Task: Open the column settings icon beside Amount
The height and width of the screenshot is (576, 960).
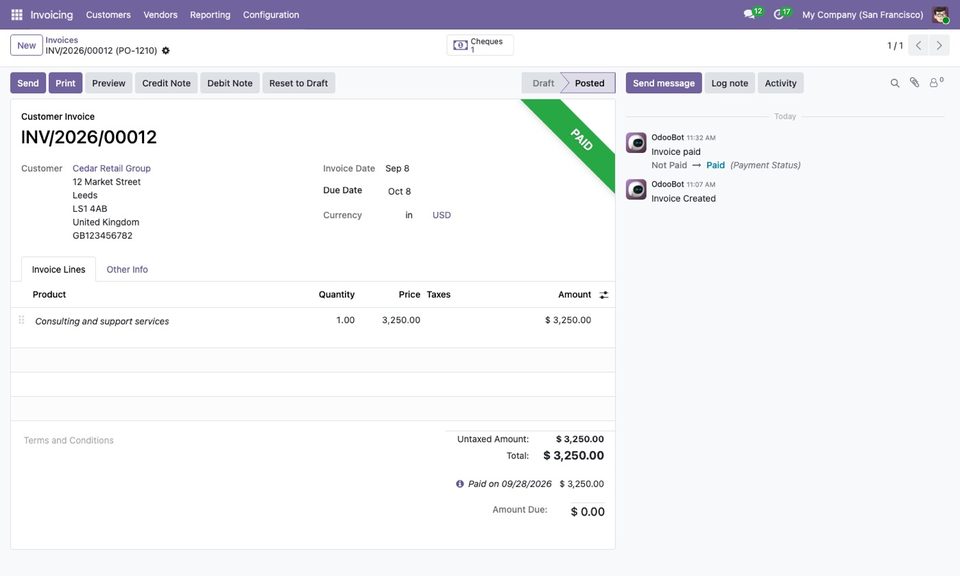Action: pos(604,295)
